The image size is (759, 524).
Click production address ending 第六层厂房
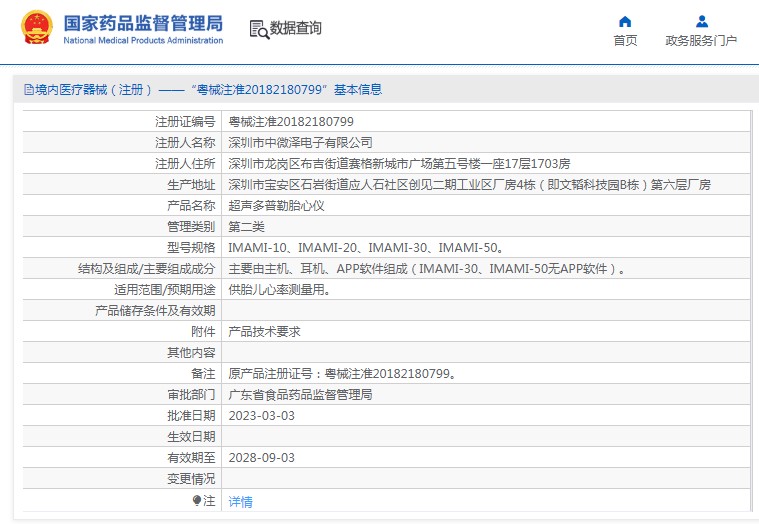470,185
